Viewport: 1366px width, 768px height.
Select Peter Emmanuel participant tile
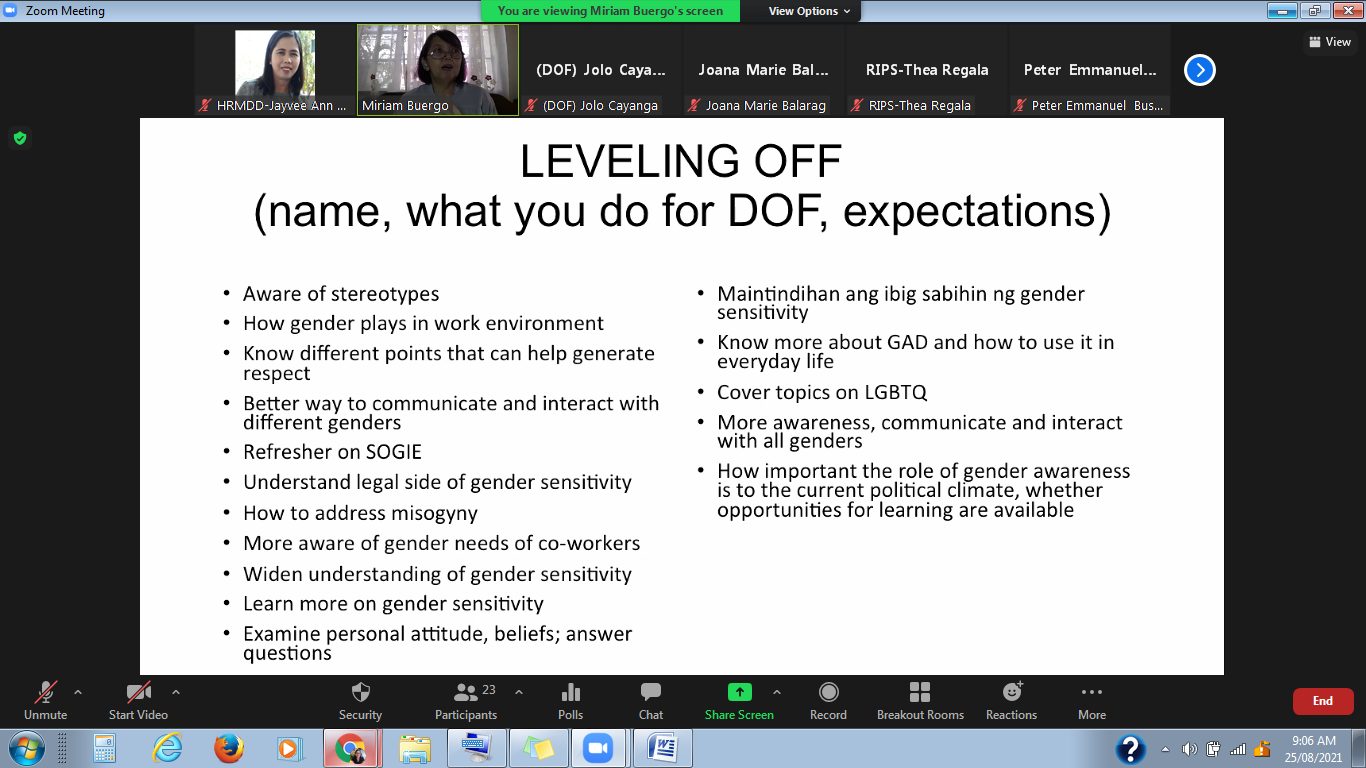coord(1090,70)
